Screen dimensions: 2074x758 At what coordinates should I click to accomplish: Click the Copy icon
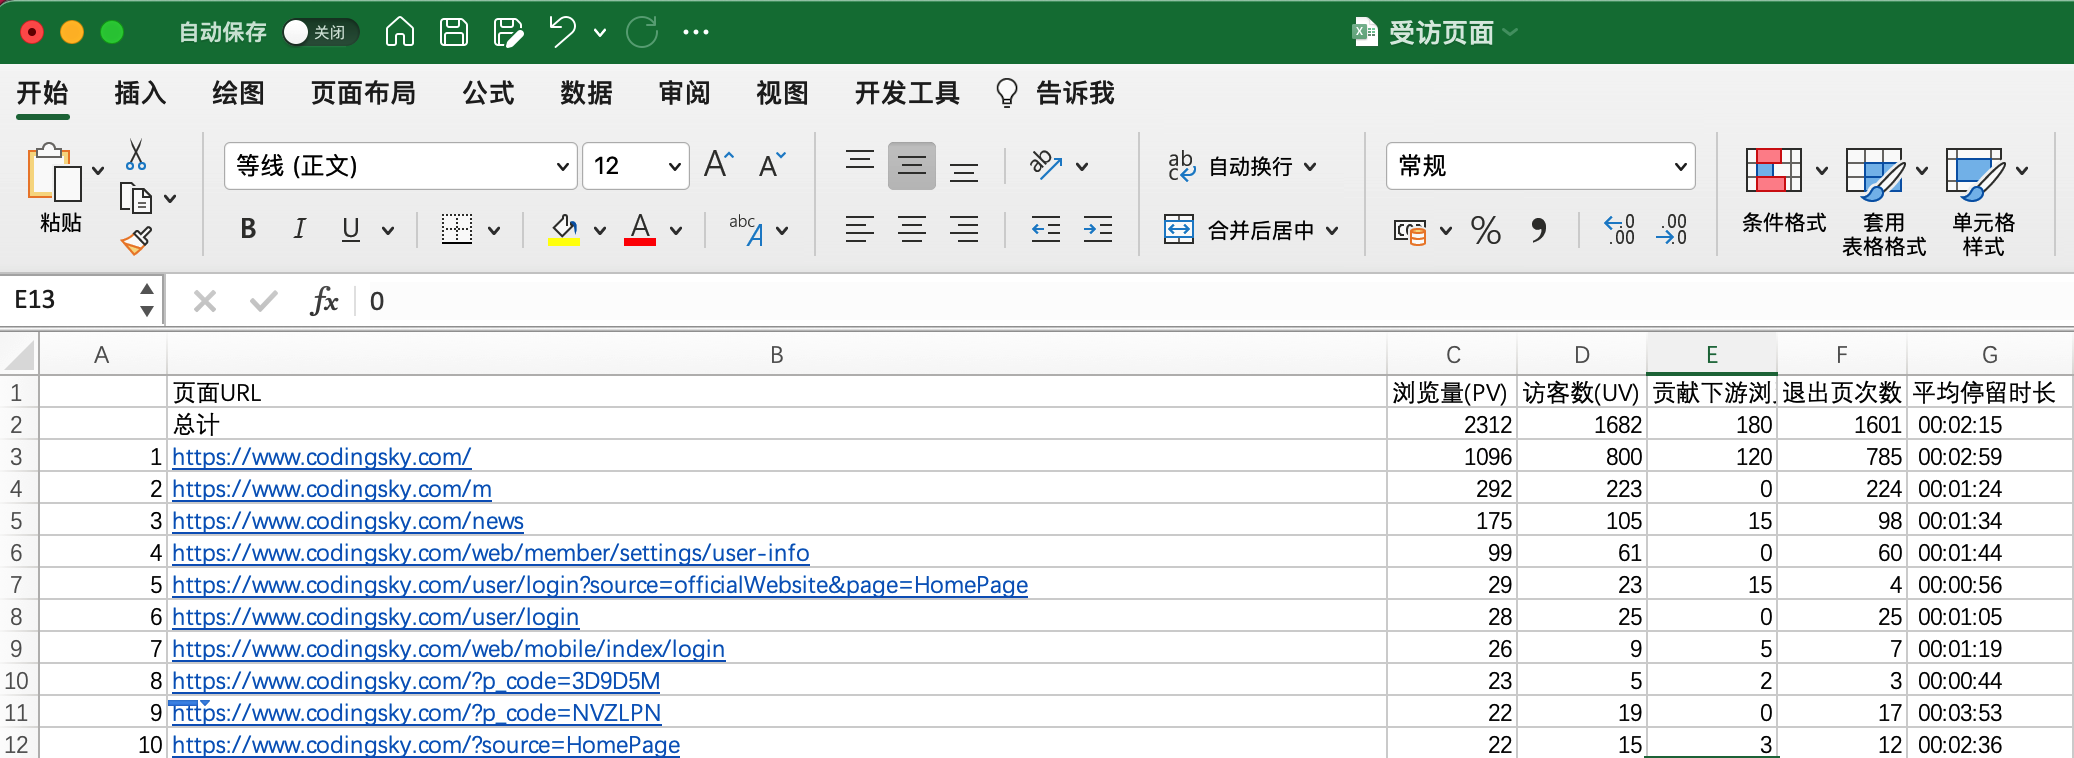coord(136,198)
